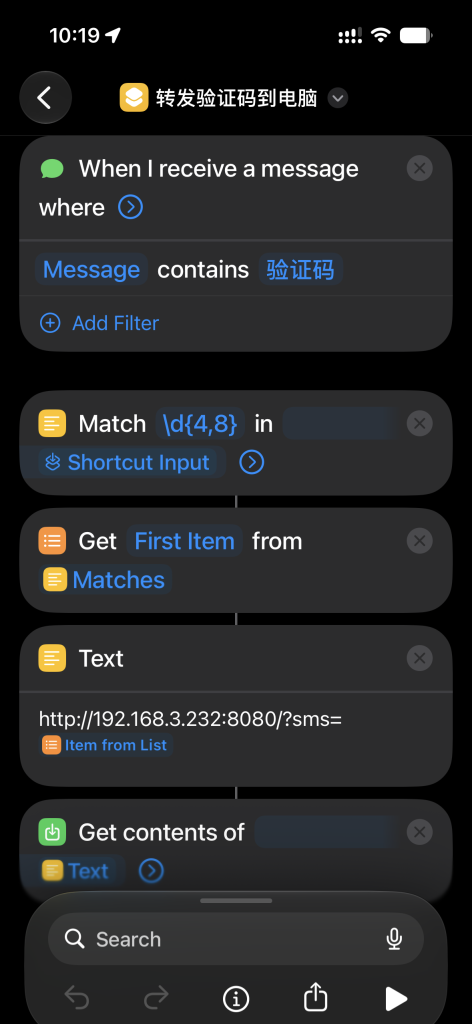Run the shortcut with the play button
472x1024 pixels.
tap(395, 998)
